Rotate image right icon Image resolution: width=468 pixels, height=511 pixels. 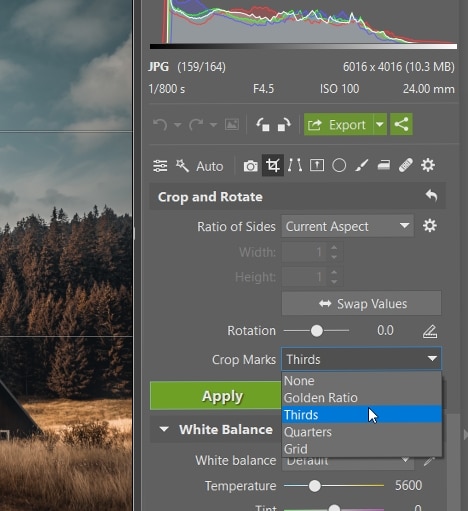pos(284,125)
